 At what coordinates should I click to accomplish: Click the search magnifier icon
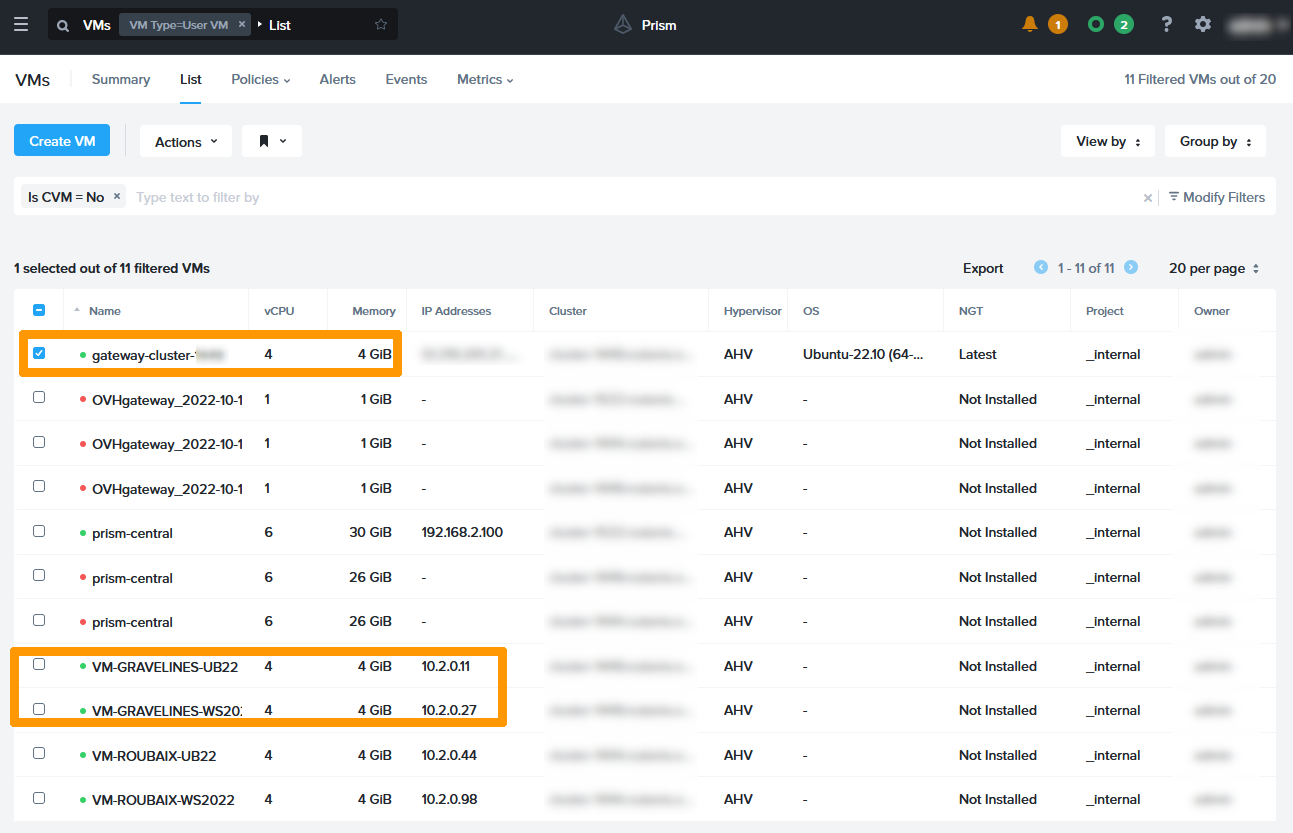(x=63, y=25)
